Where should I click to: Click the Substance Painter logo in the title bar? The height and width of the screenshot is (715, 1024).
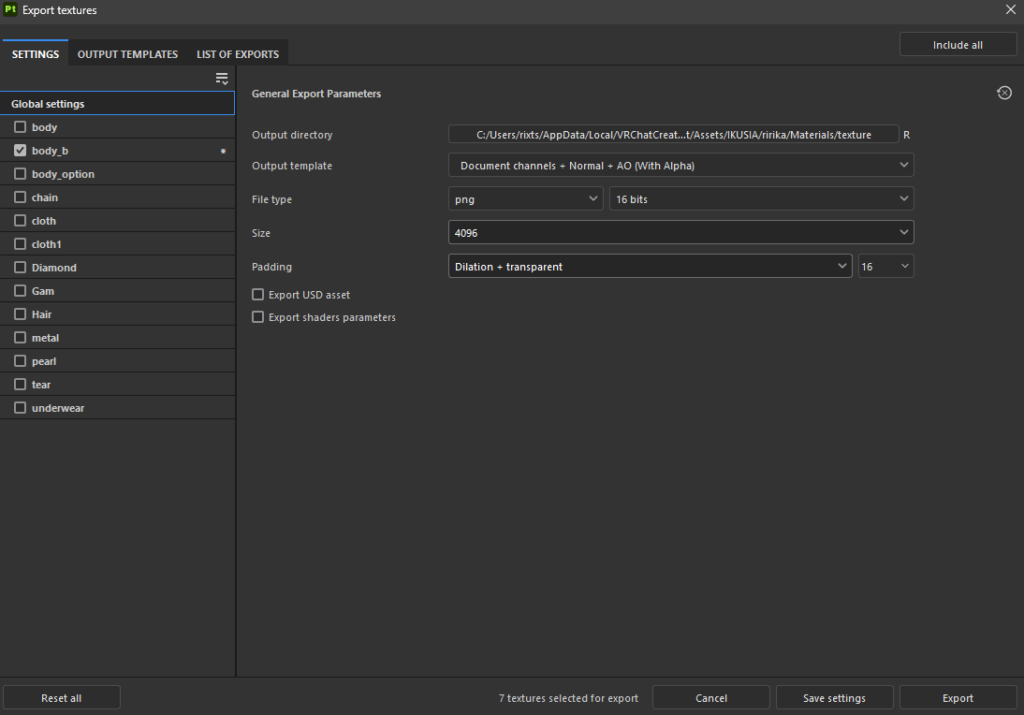point(10,9)
